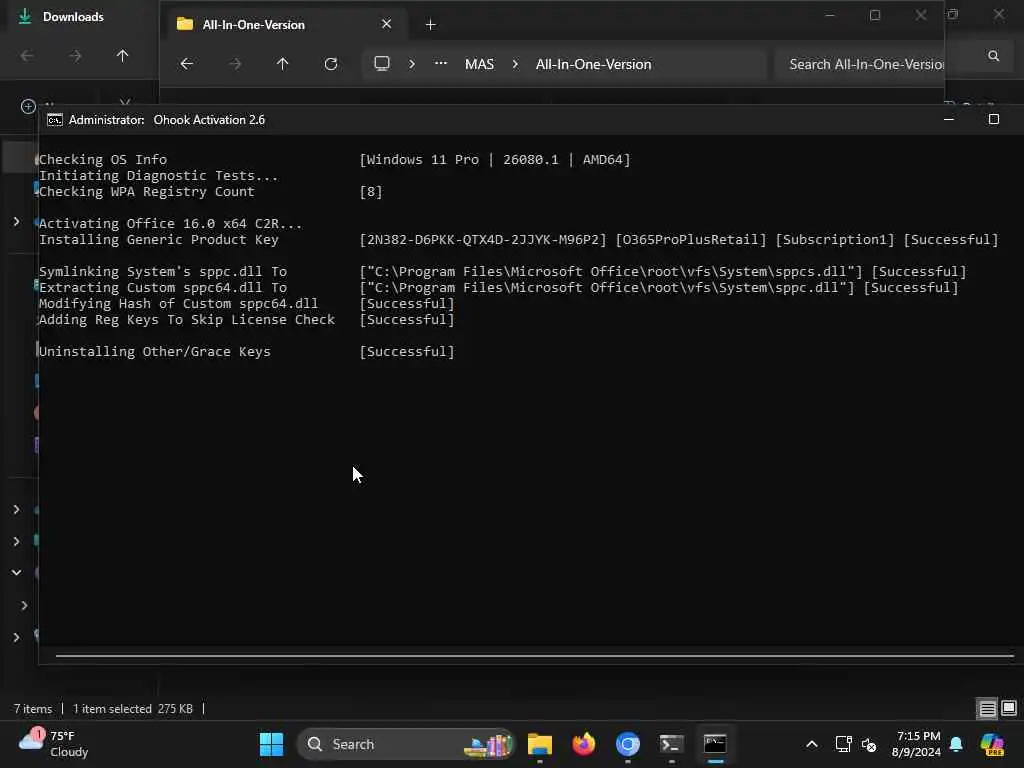Expand the hidden breadcrumb path ellipsis

441,63
